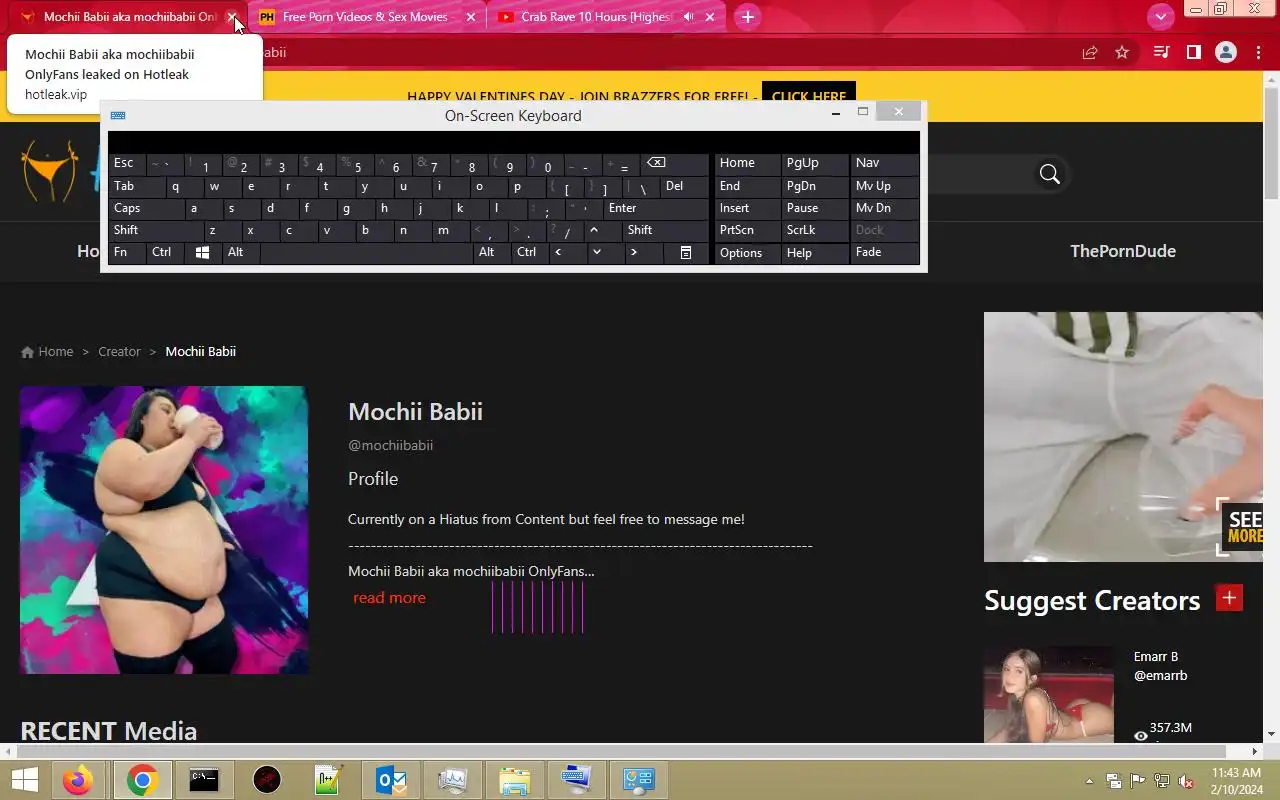Toggle the ScrLk key on the On-Screen Keyboard

(x=816, y=230)
